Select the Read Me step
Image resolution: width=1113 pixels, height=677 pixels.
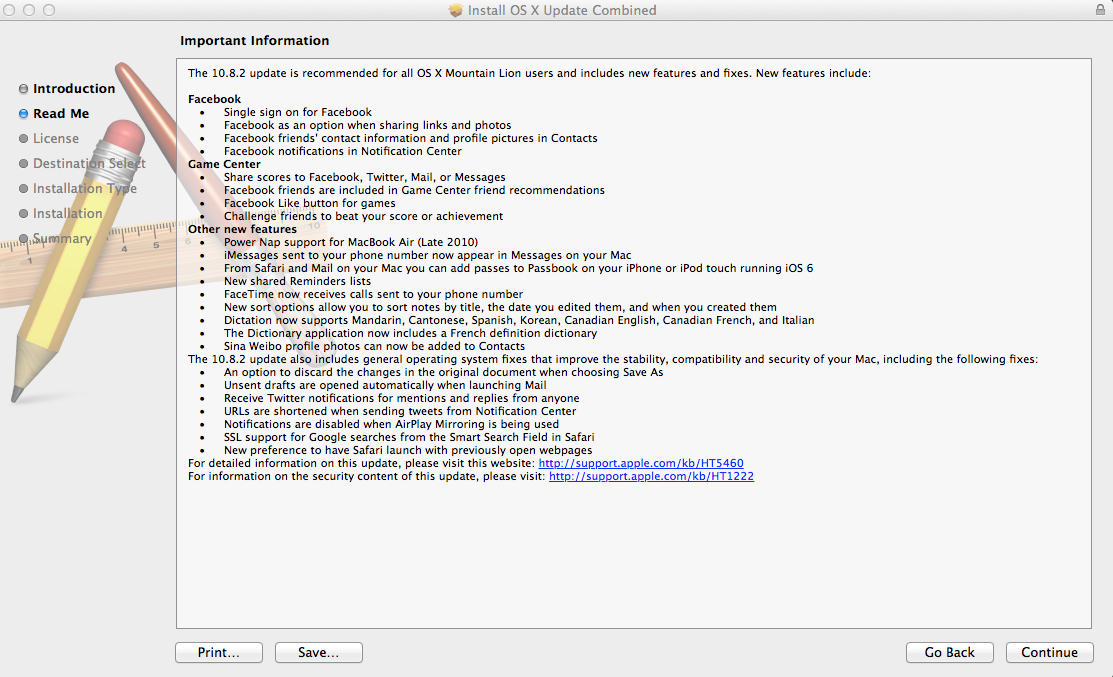point(61,114)
